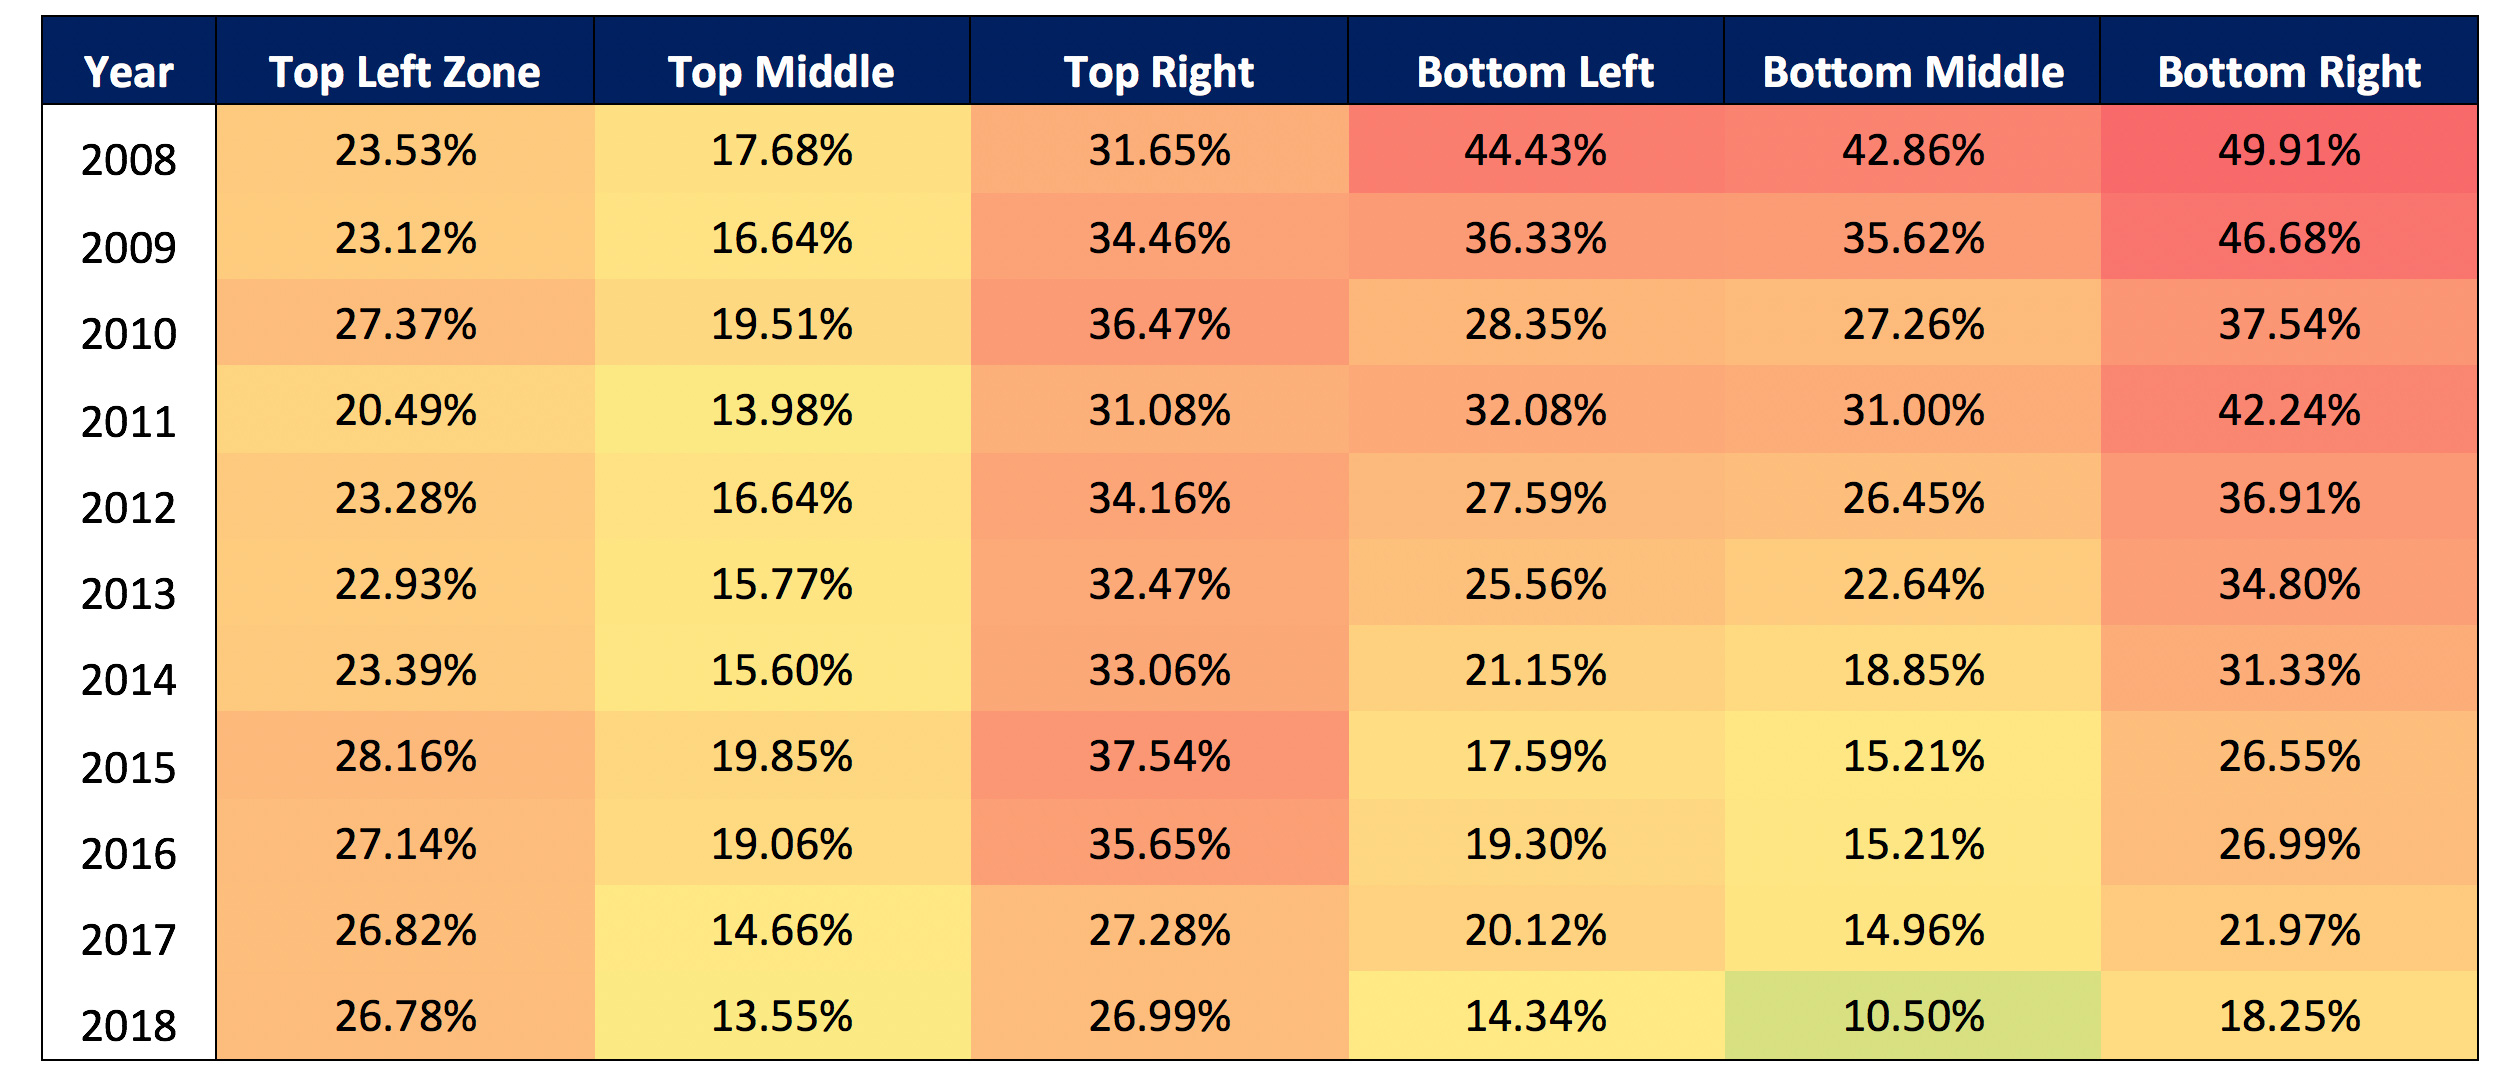Select the Top Left Zone column header
The image size is (2519, 1076).
[405, 72]
